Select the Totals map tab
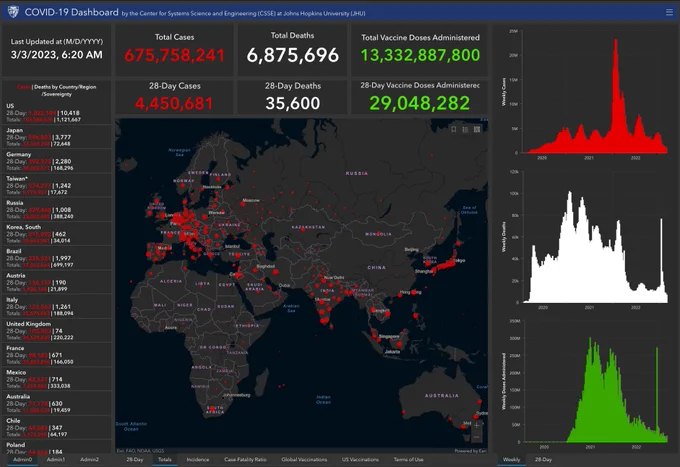 tap(165, 460)
